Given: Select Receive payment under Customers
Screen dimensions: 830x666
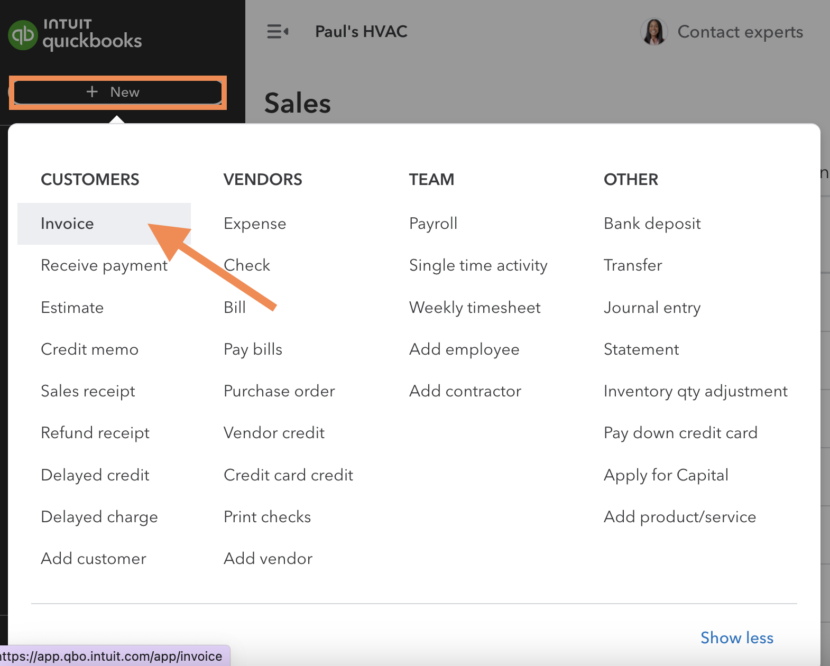Looking at the screenshot, I should click(x=103, y=265).
